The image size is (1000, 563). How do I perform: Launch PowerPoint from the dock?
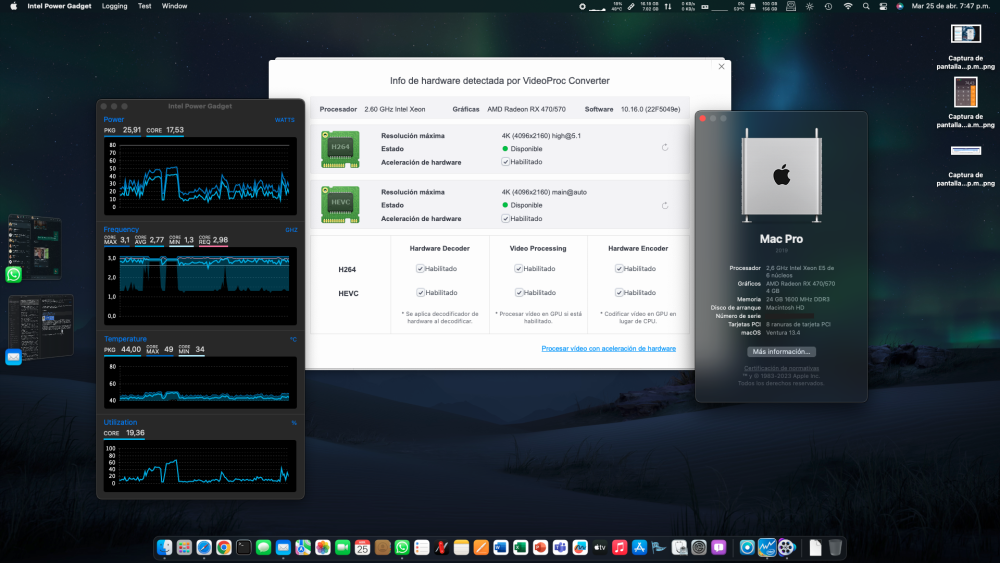coord(540,547)
